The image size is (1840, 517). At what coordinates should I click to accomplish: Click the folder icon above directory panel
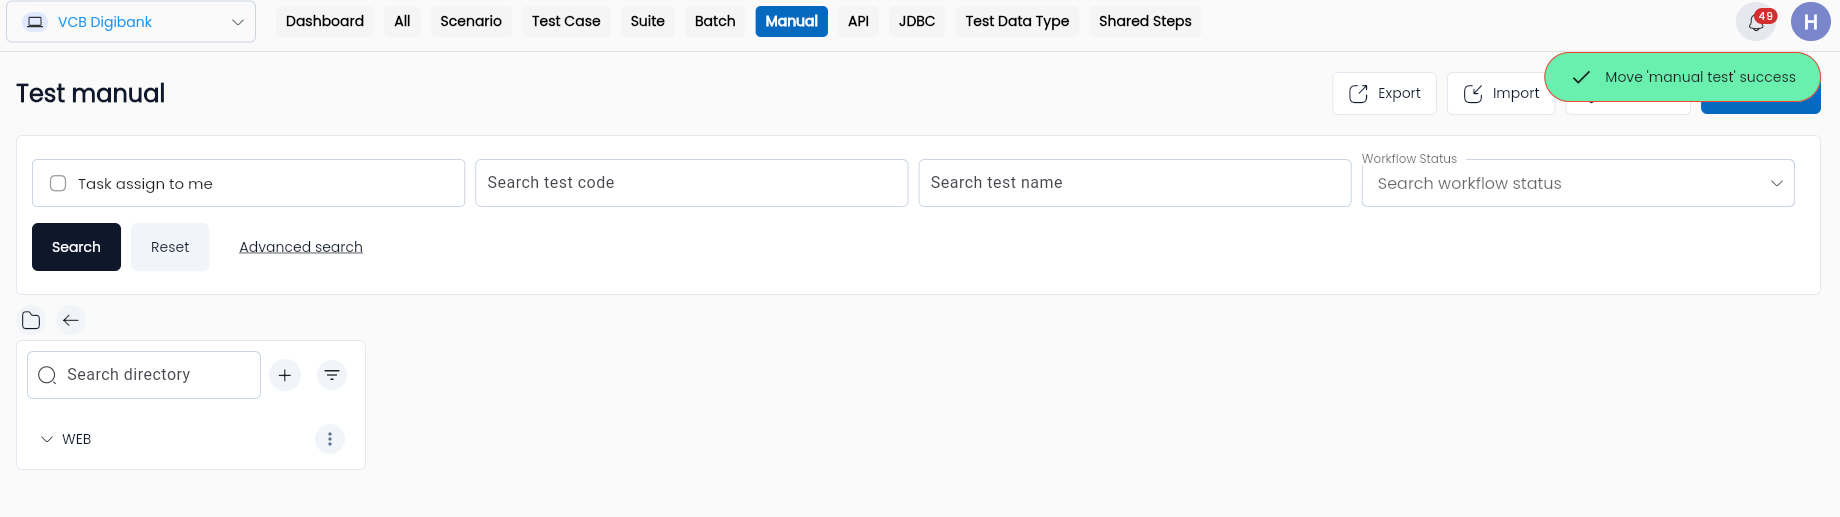point(31,320)
